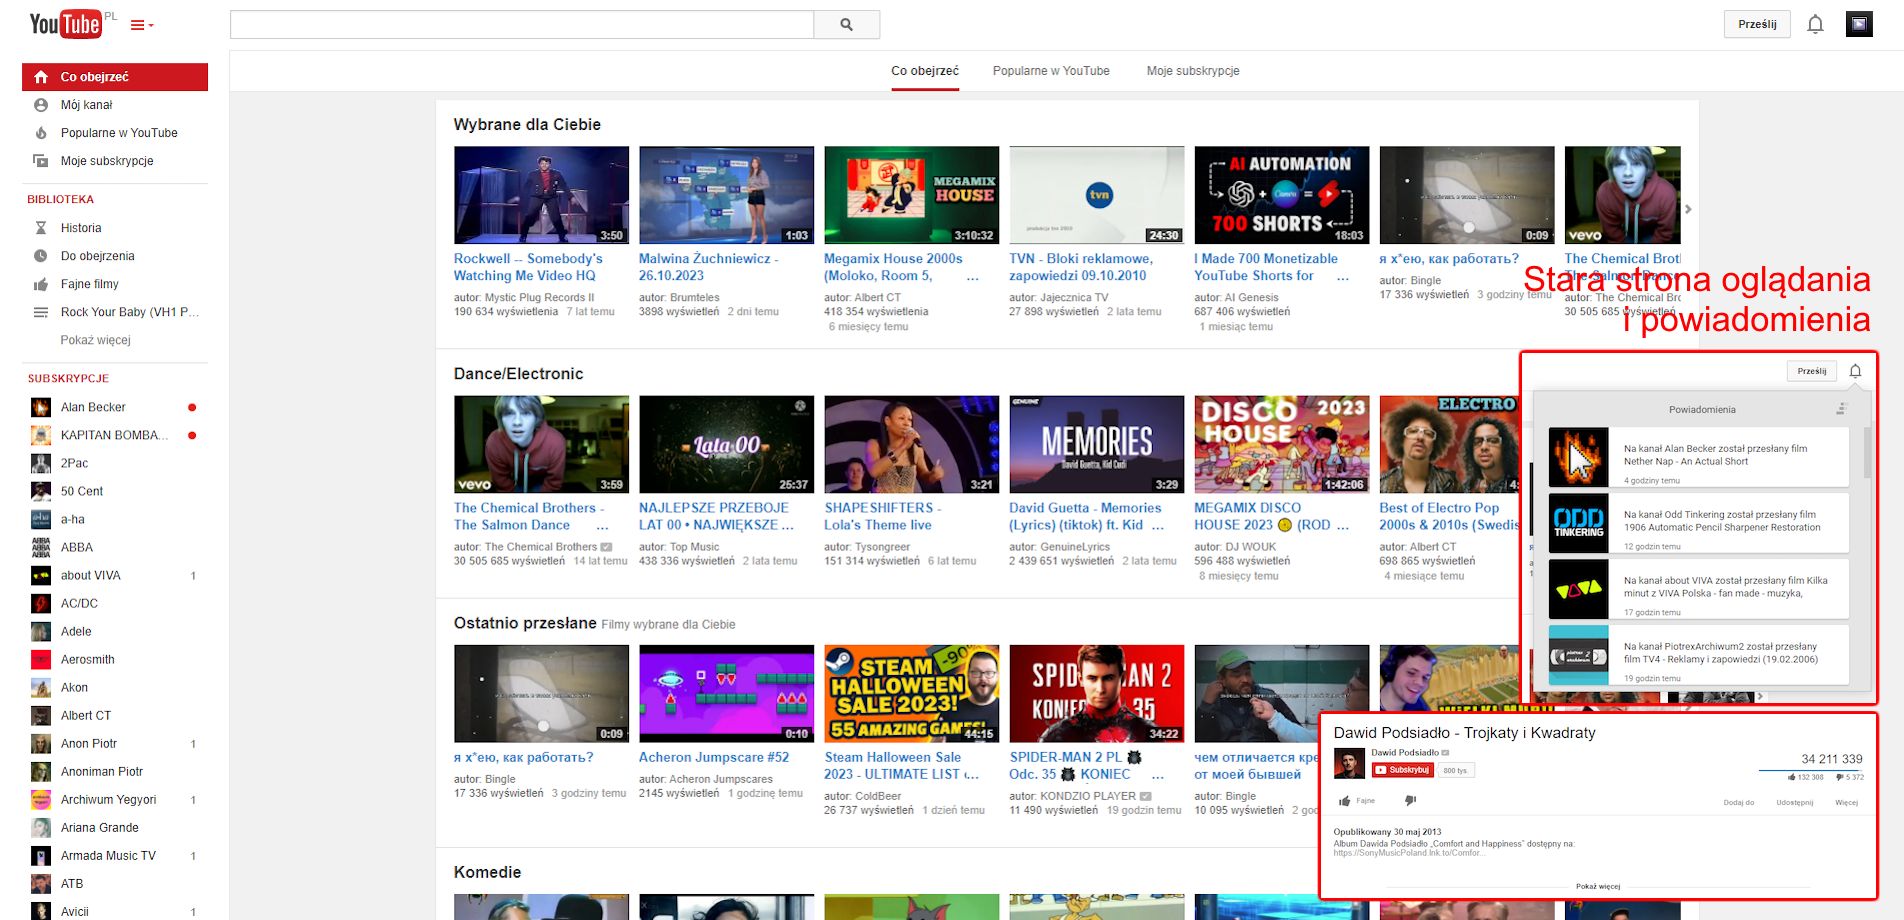1904x920 pixels.
Task: Open 50 Cent subscription avatar
Action: pos(41,491)
